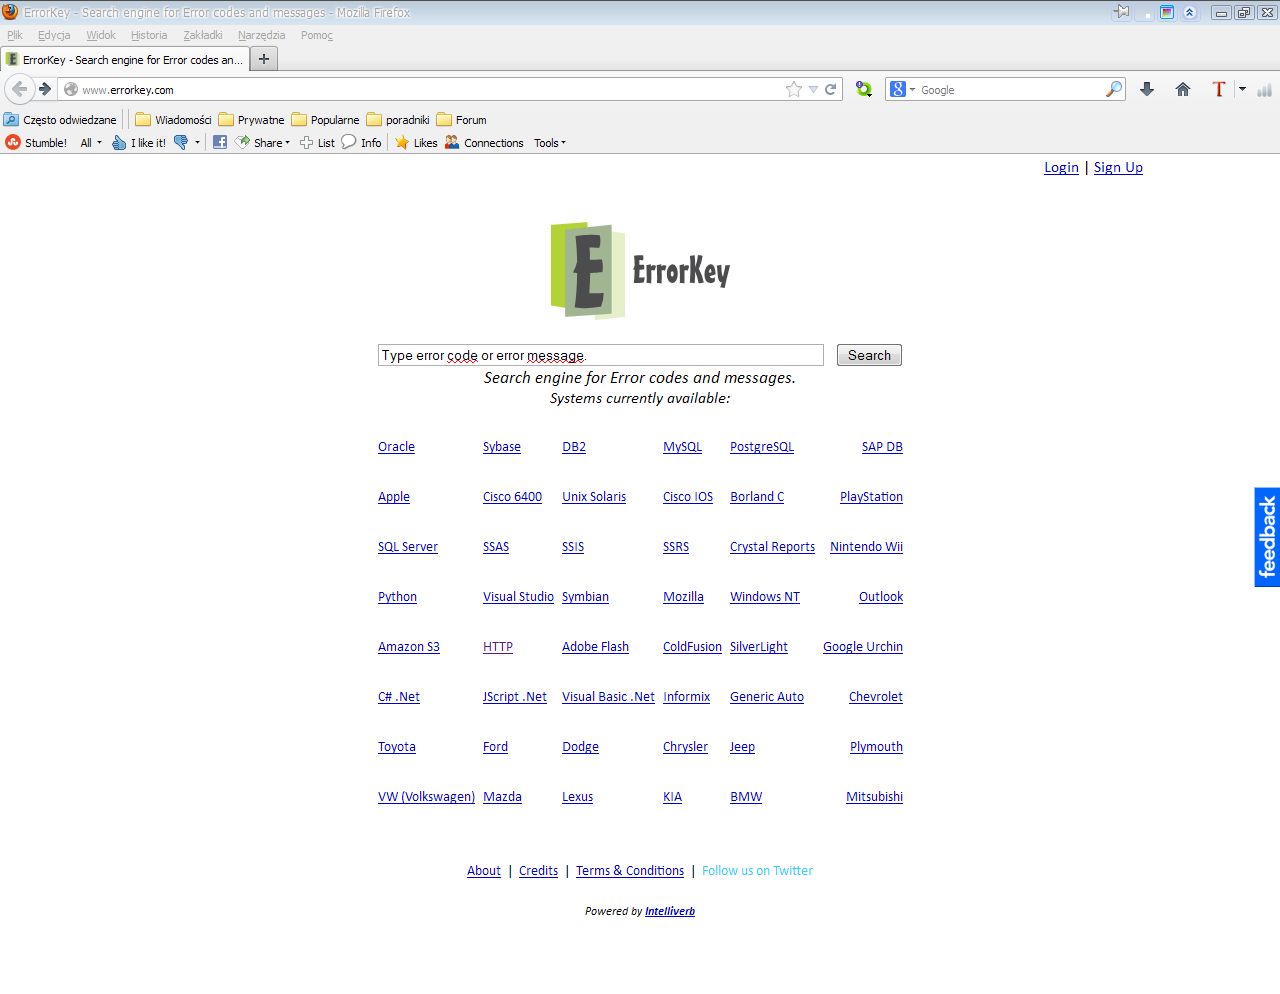Go to the Home page icon
The height and width of the screenshot is (994, 1280).
[x=1183, y=89]
